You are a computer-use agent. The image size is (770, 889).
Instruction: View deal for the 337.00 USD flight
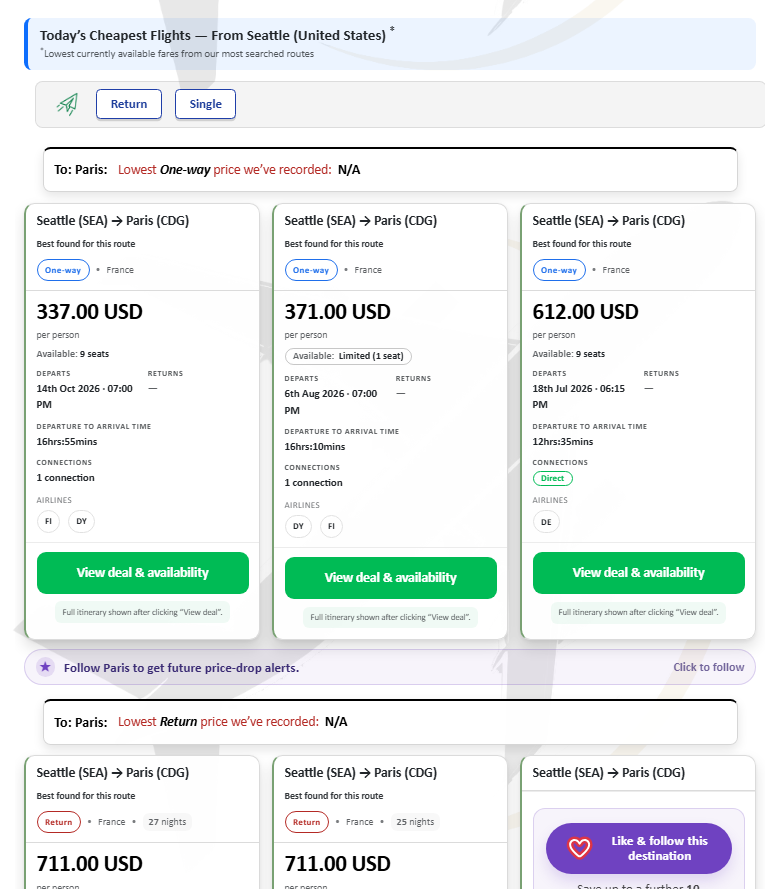point(143,573)
